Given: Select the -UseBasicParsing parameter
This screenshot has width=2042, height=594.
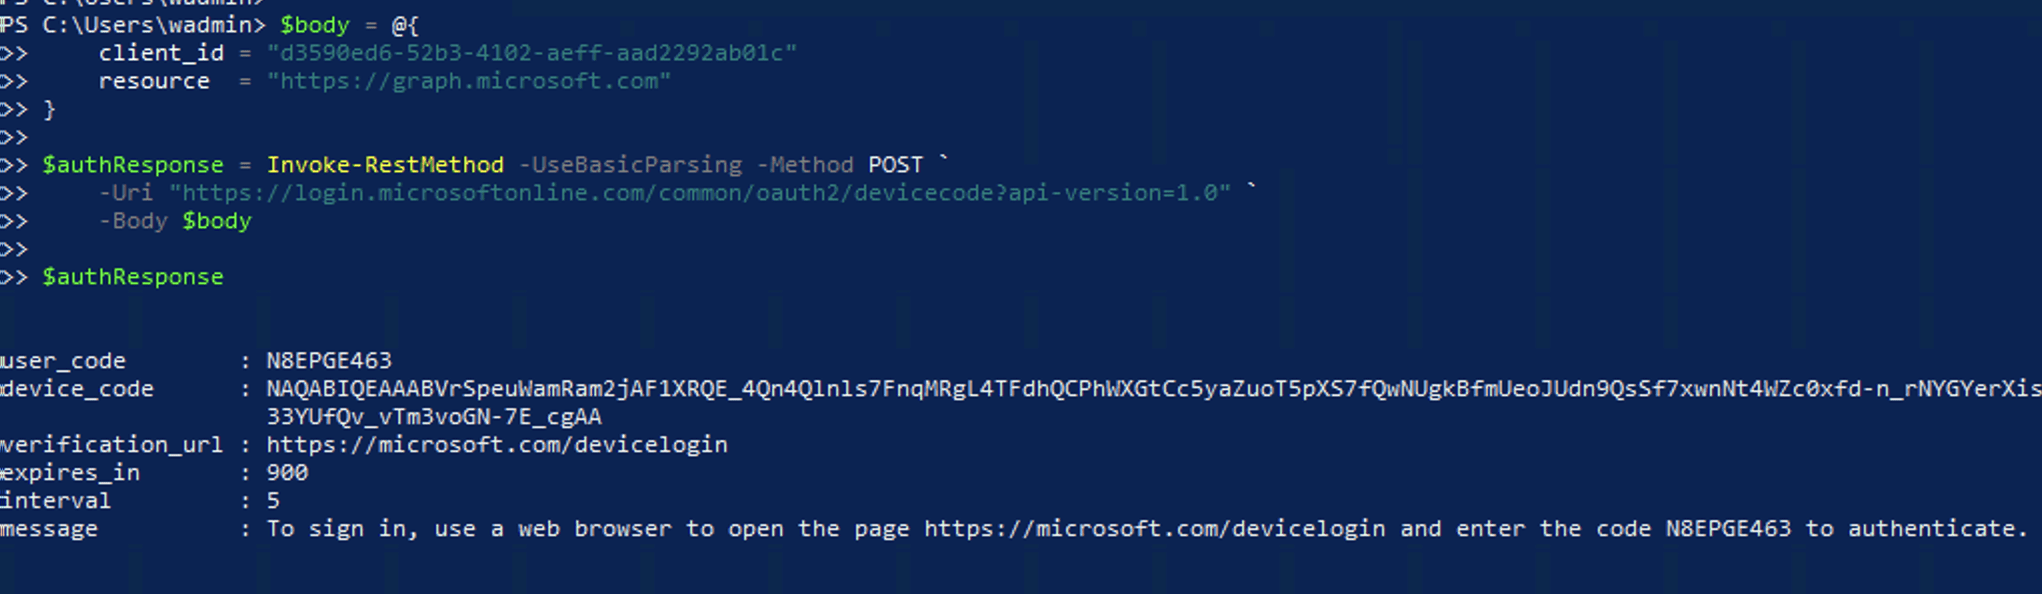Looking at the screenshot, I should [x=630, y=165].
